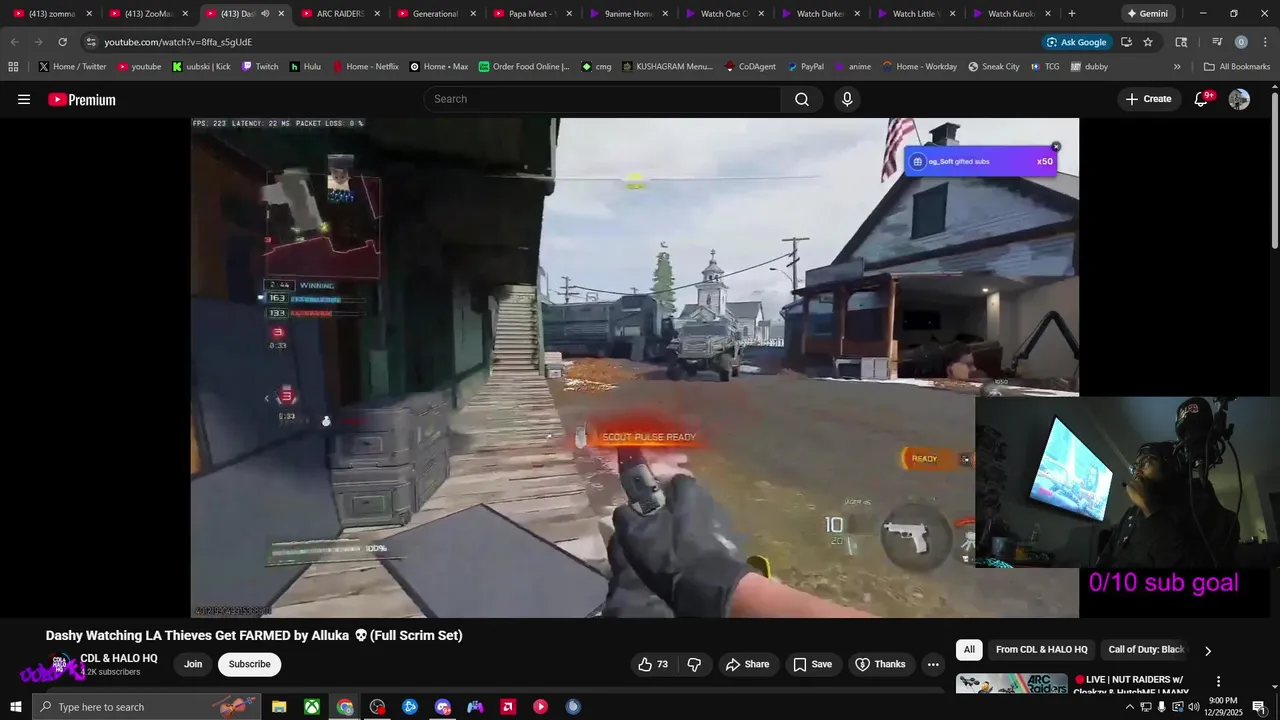Click the Subscribe button

click(249, 664)
